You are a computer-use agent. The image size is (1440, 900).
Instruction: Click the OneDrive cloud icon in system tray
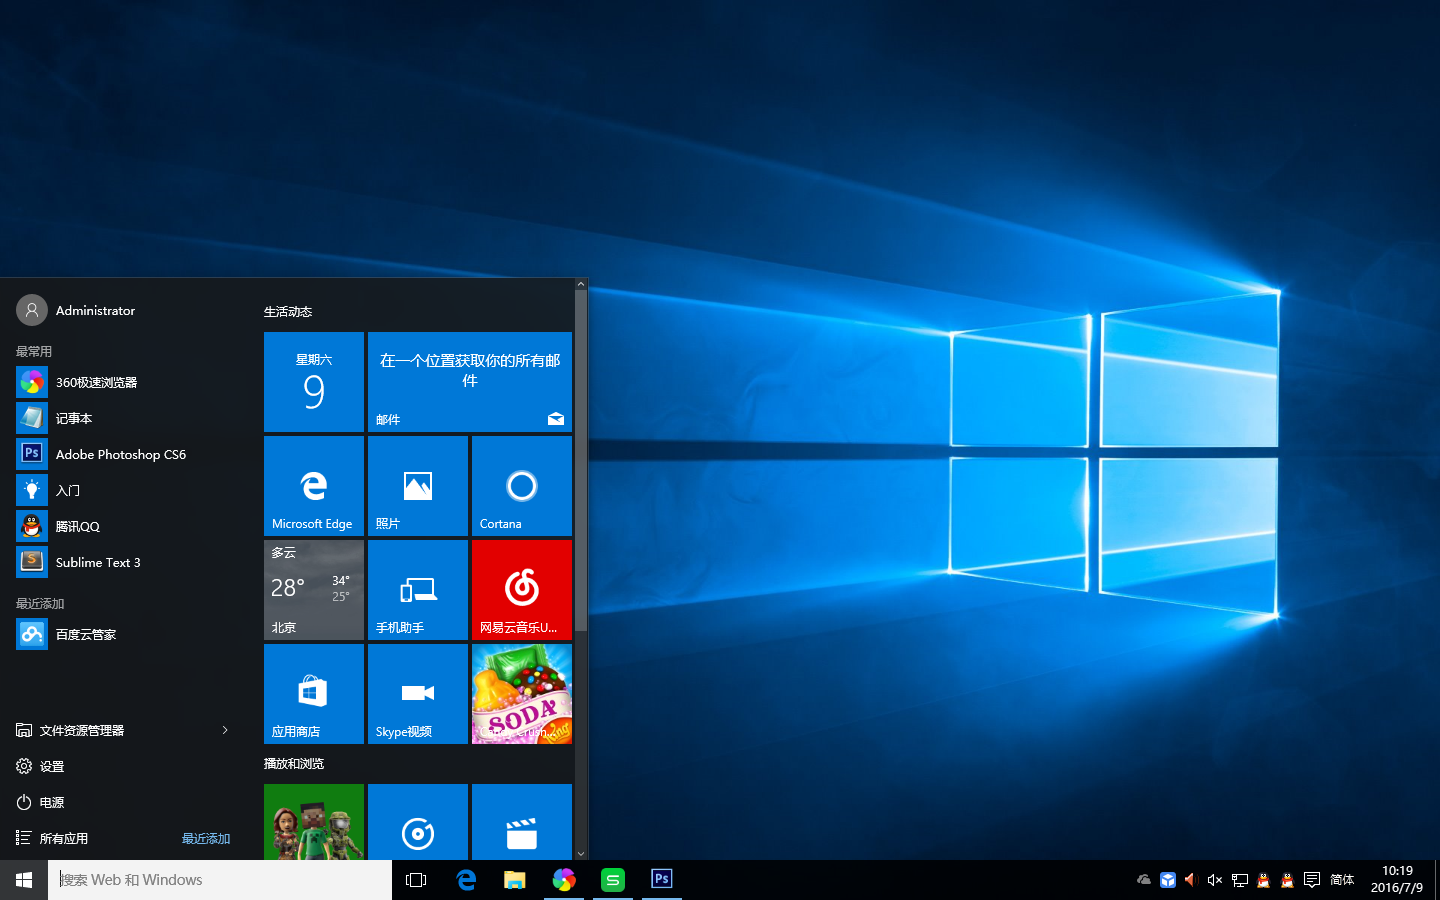1143,880
